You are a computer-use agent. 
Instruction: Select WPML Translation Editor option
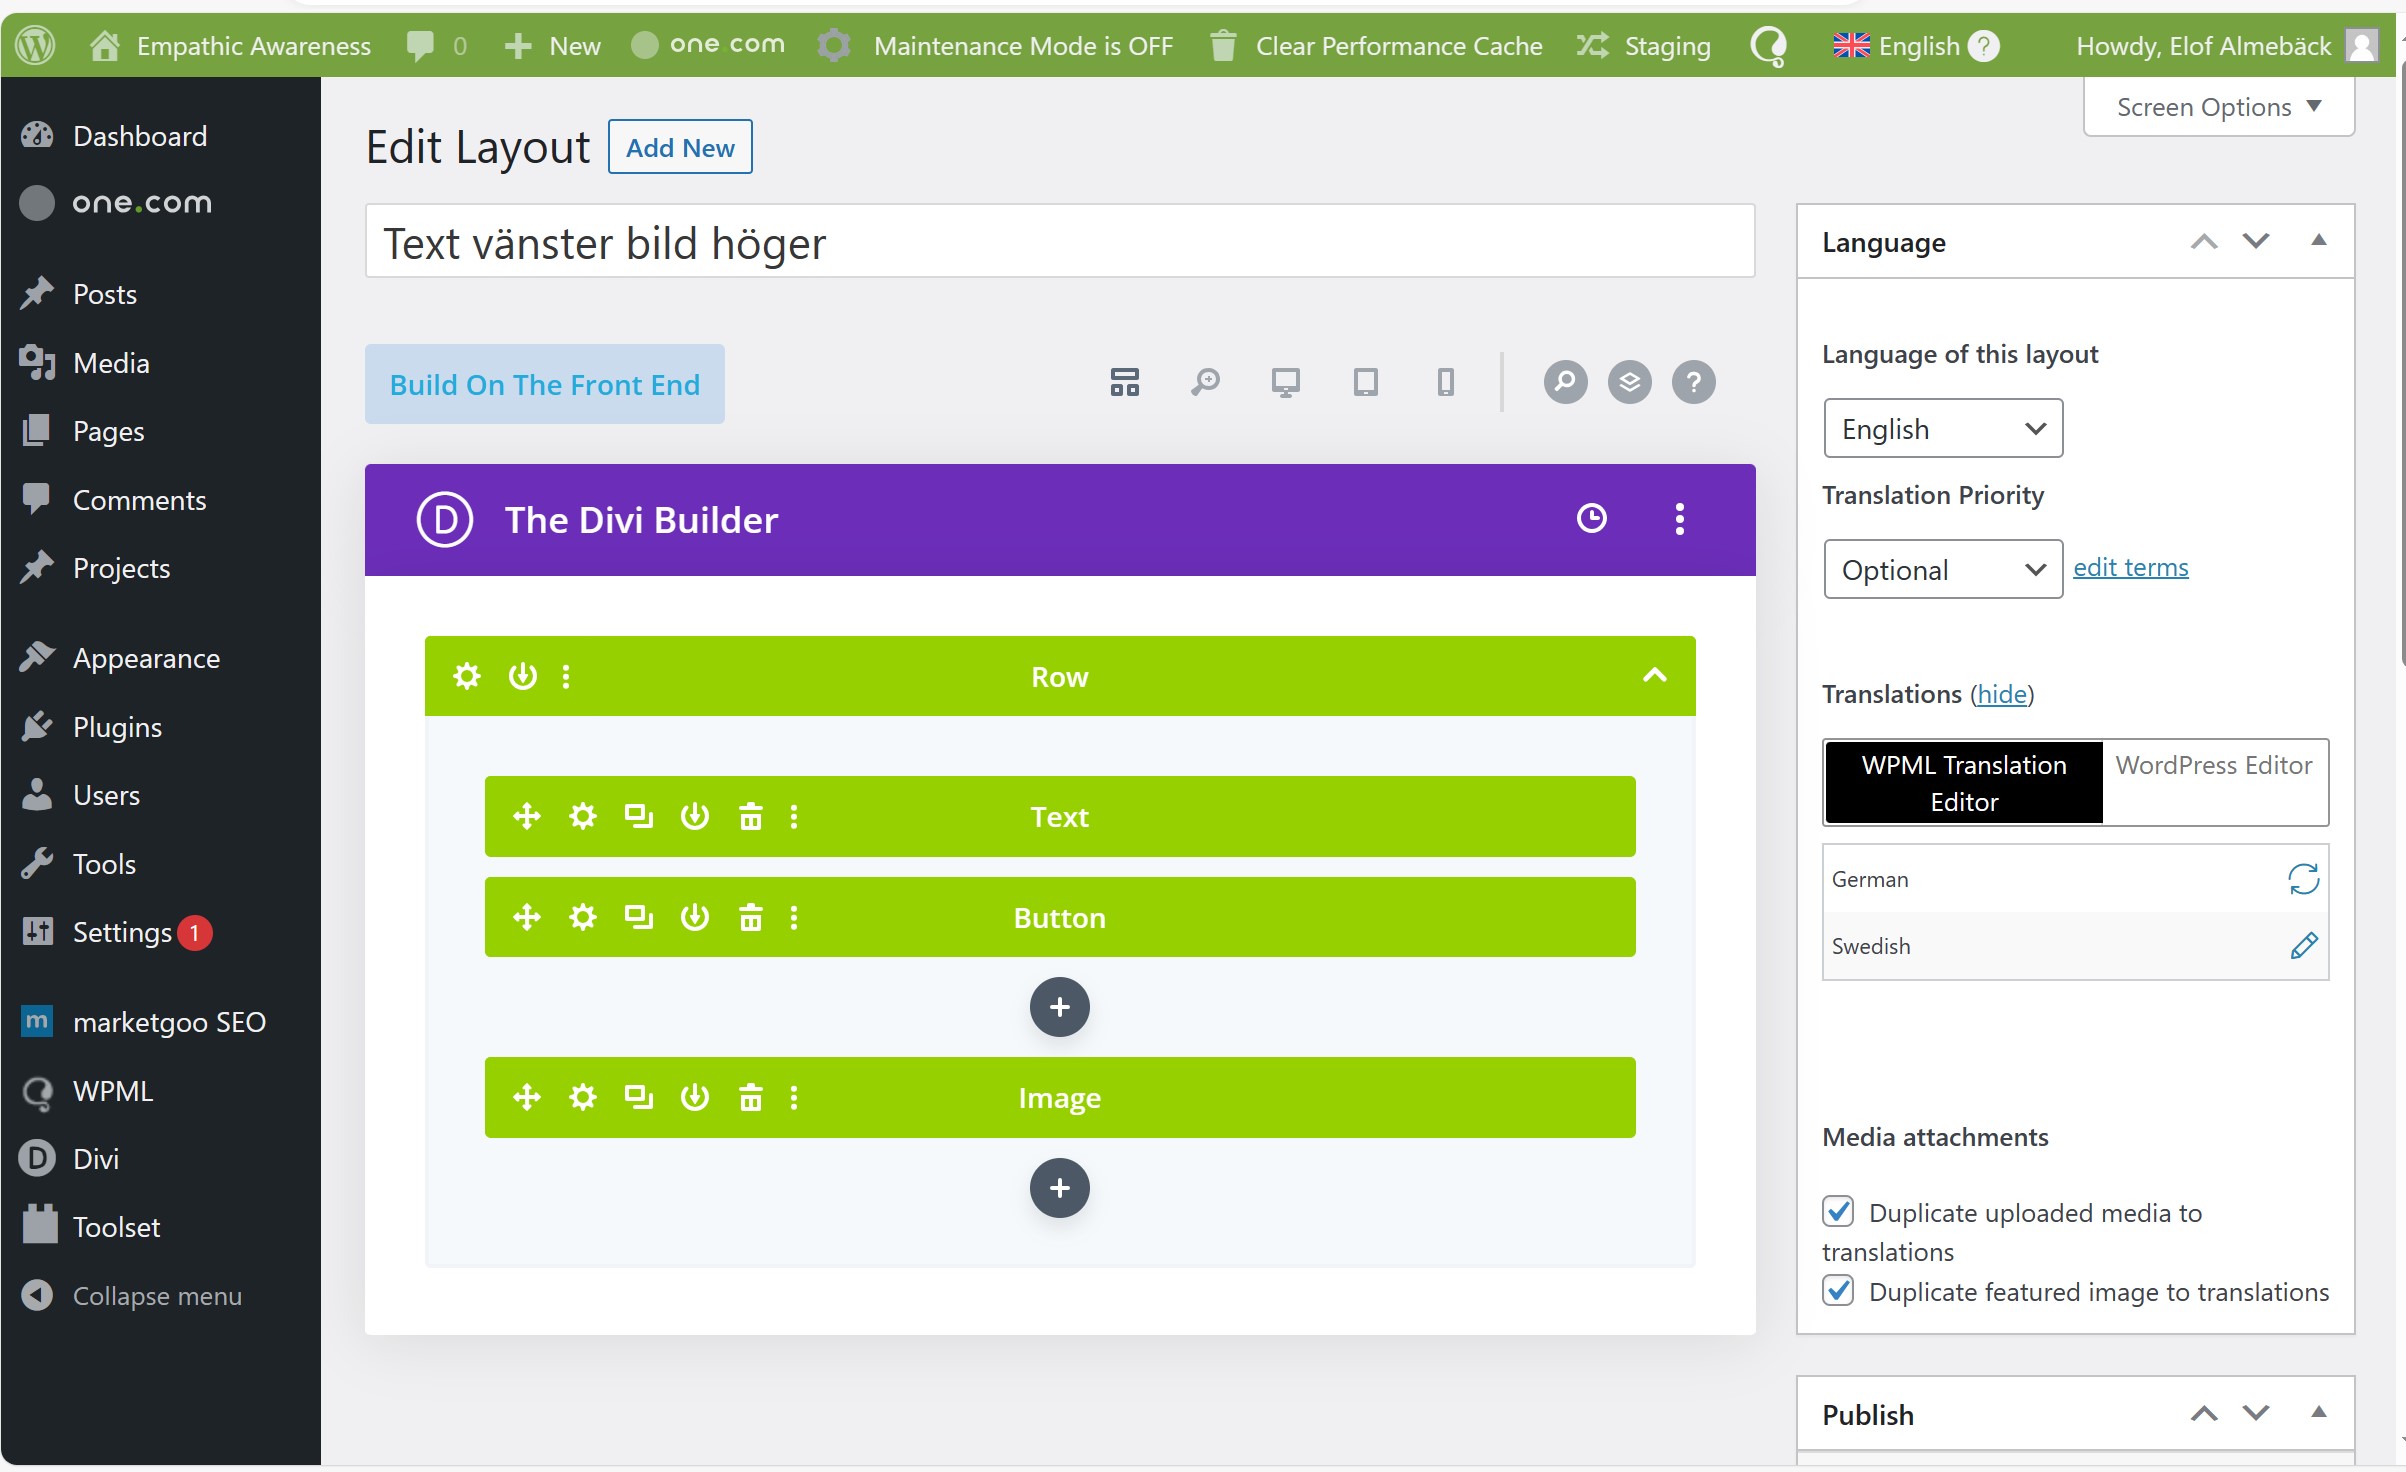(1964, 783)
